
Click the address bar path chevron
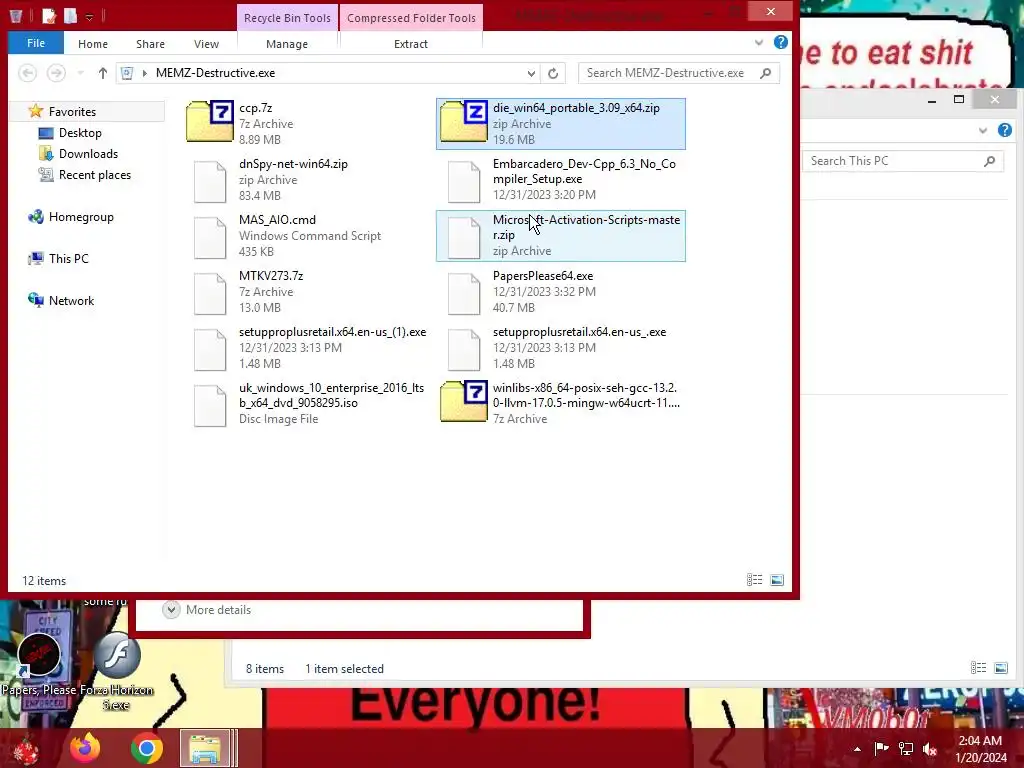pos(145,73)
